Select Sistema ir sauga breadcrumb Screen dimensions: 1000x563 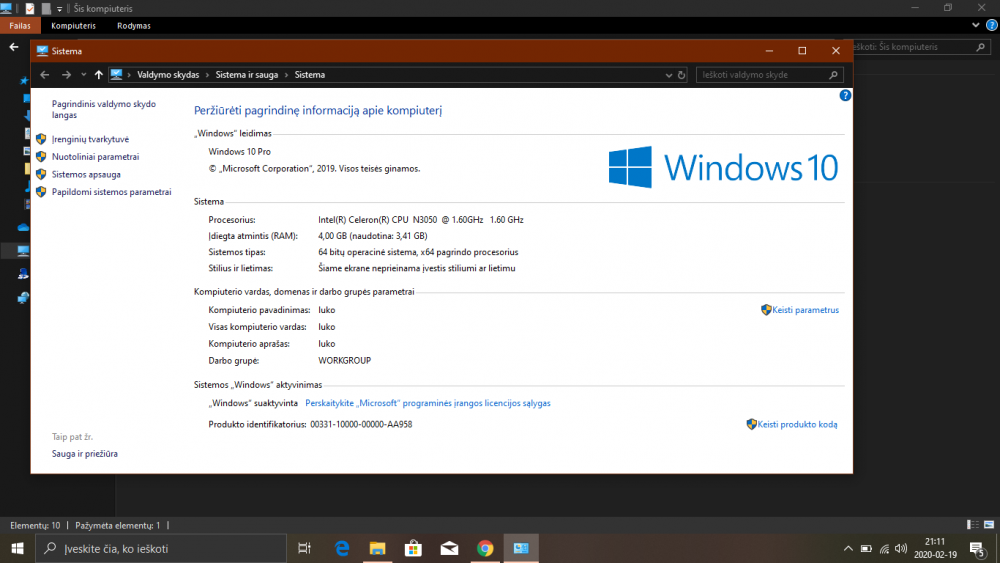(x=247, y=75)
